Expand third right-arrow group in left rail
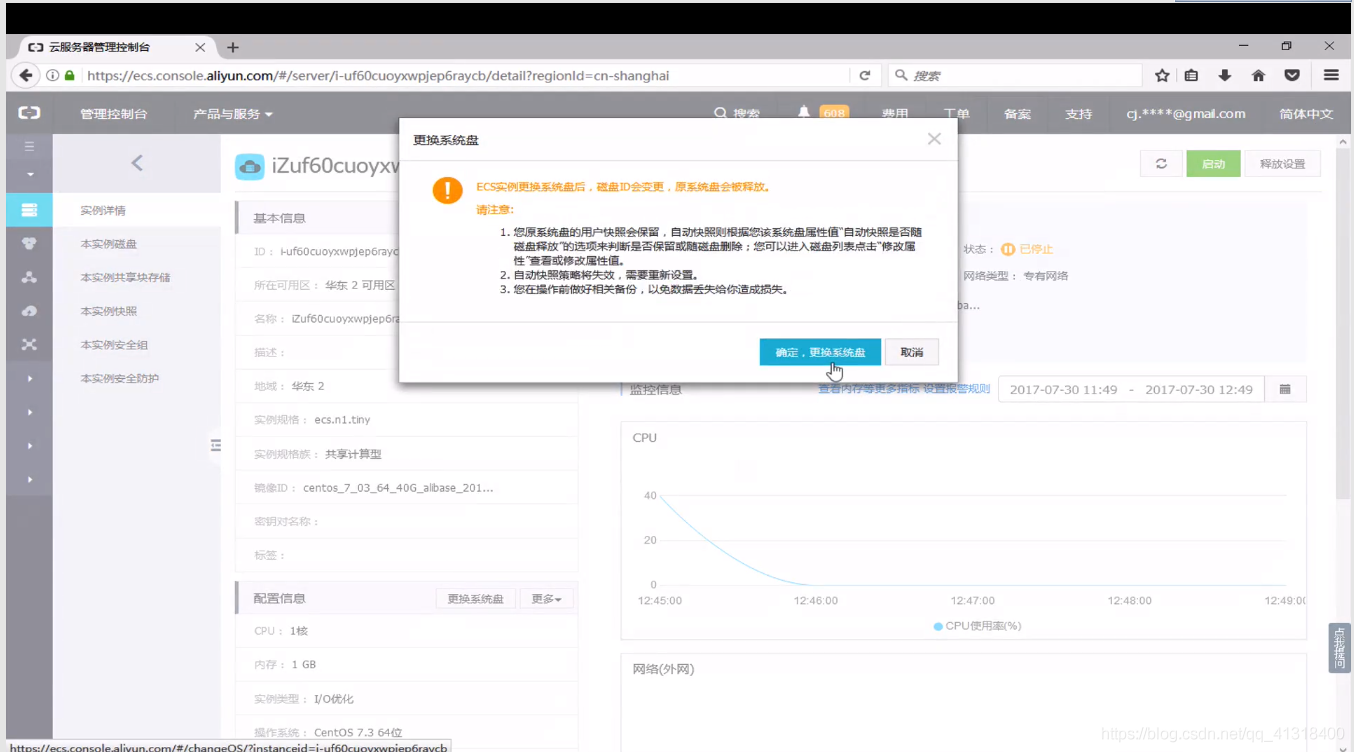 click(x=30, y=445)
